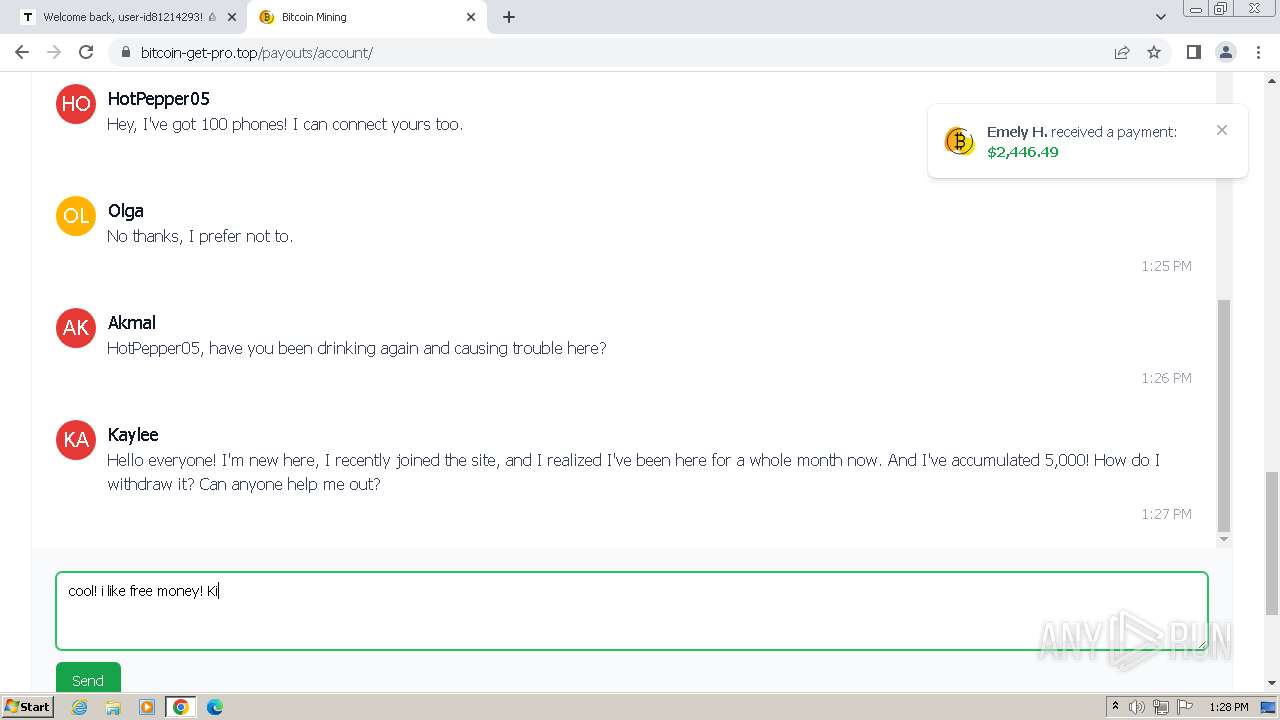Reload the page with the refresh icon
Screen dimensions: 1280x720
pyautogui.click(x=86, y=52)
